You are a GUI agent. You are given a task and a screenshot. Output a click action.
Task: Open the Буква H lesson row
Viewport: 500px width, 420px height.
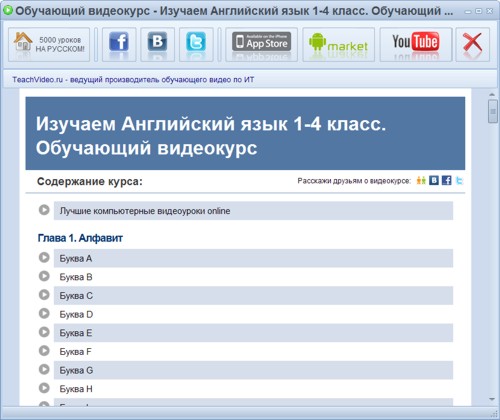[x=253, y=389]
